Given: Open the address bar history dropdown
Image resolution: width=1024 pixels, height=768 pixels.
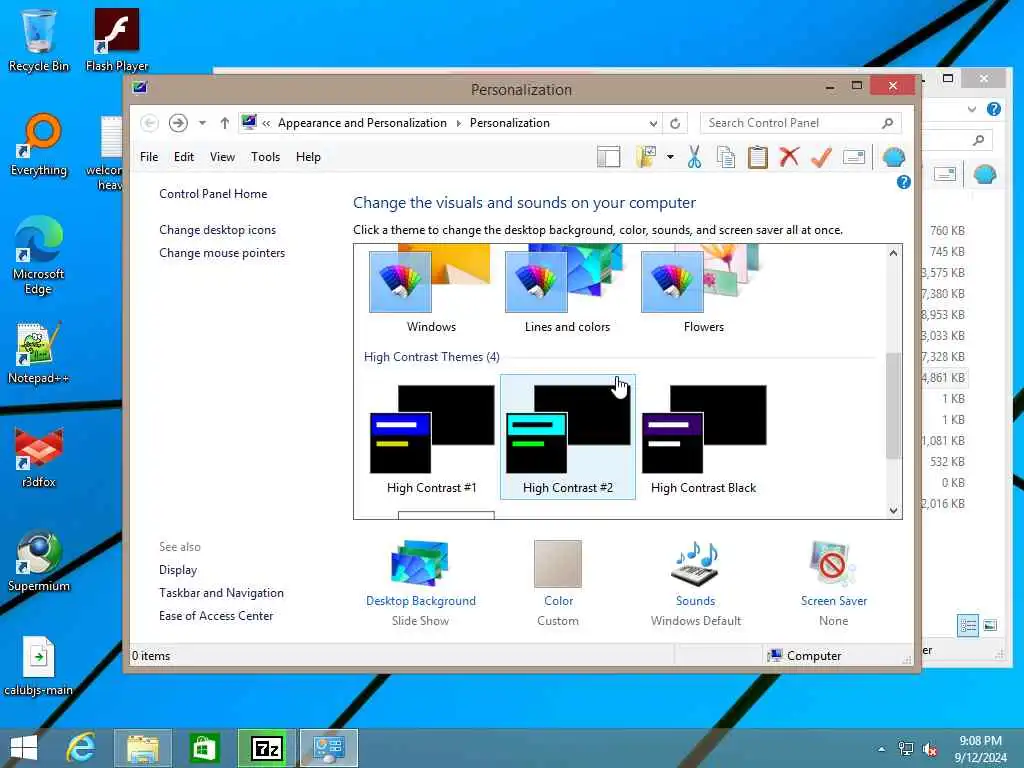Looking at the screenshot, I should (x=653, y=123).
